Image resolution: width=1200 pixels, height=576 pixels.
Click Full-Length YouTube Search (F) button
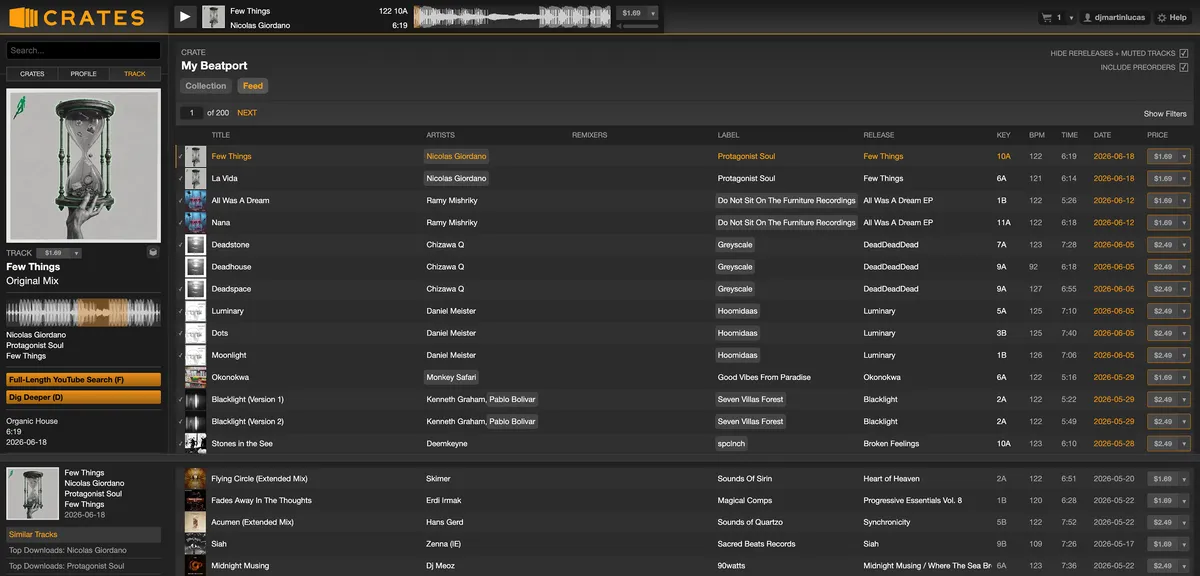(x=83, y=380)
